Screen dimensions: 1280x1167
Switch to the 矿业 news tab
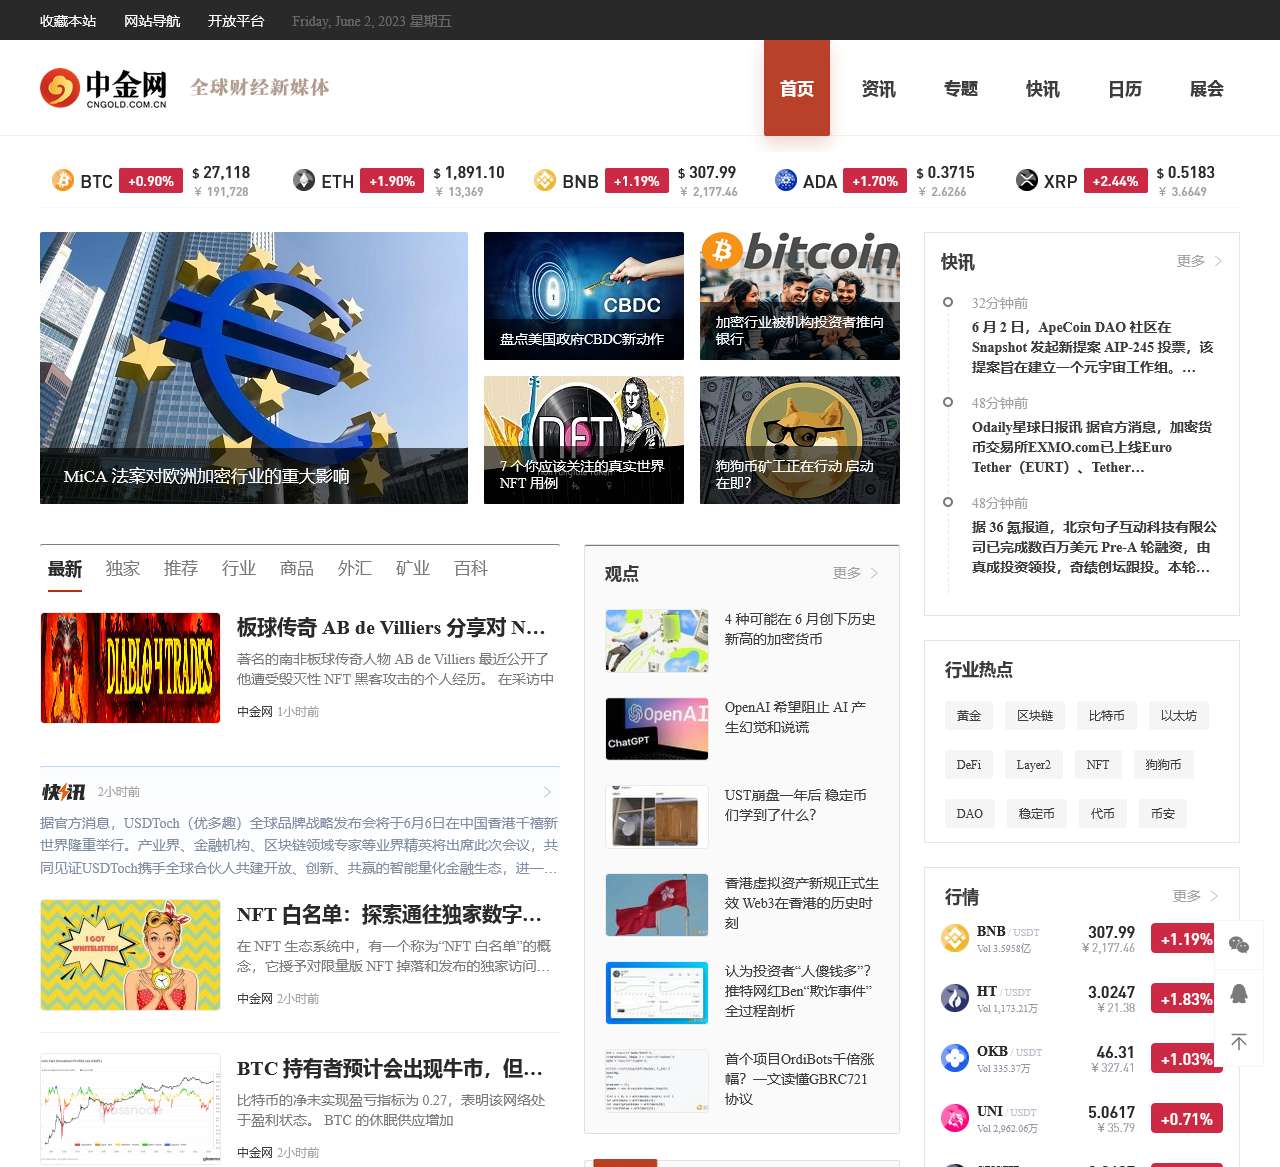(413, 569)
